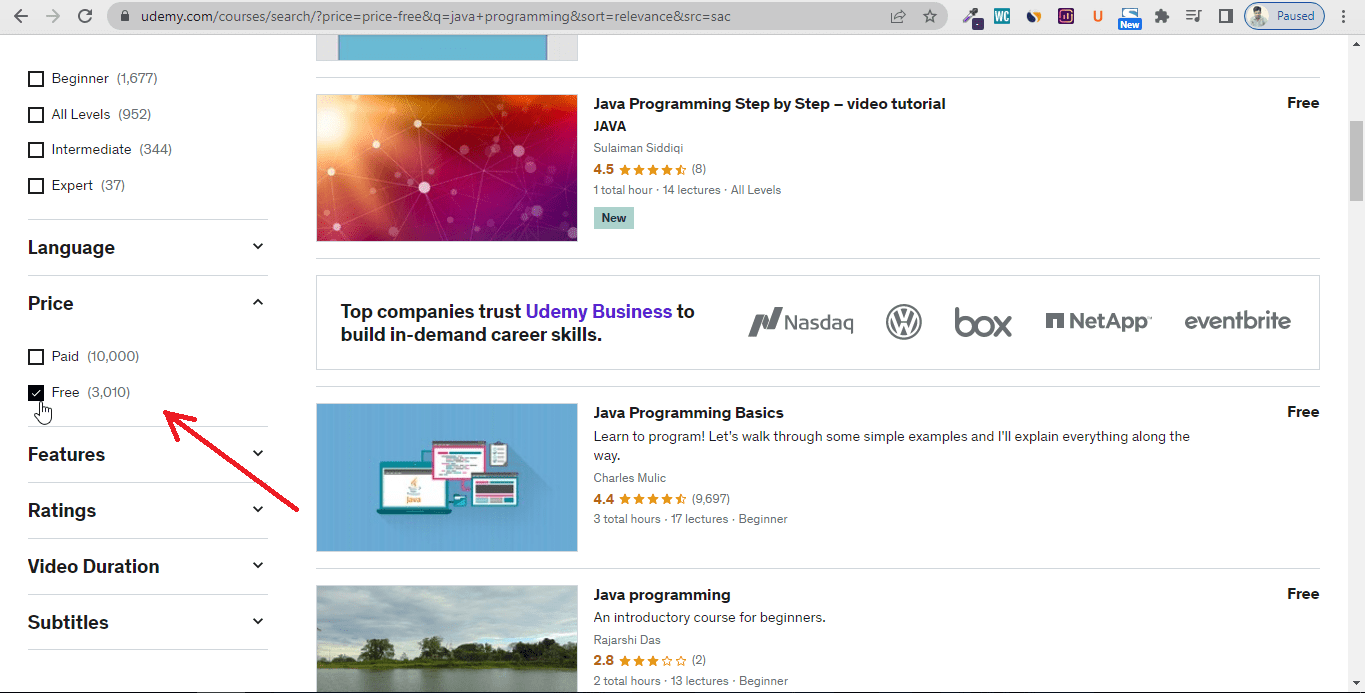Click the landscape photo course thumbnail
Image resolution: width=1365 pixels, height=693 pixels.
pos(447,639)
